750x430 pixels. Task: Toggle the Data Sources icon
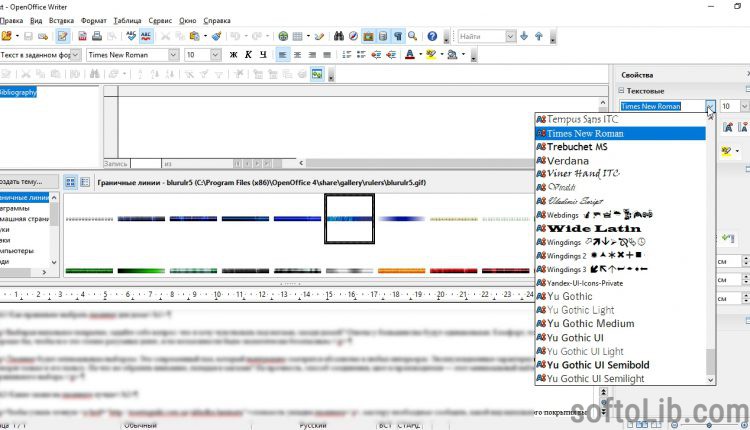pos(383,36)
